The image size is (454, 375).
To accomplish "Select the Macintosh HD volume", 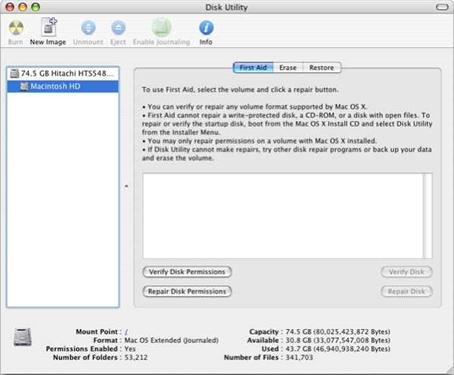I will click(63, 86).
